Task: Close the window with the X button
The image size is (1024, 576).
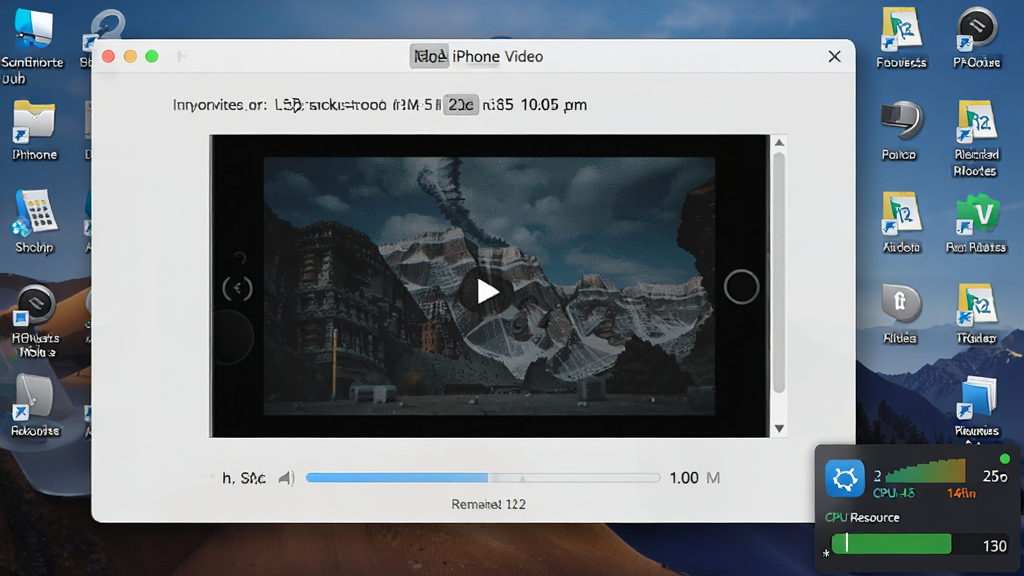Action: coord(834,57)
